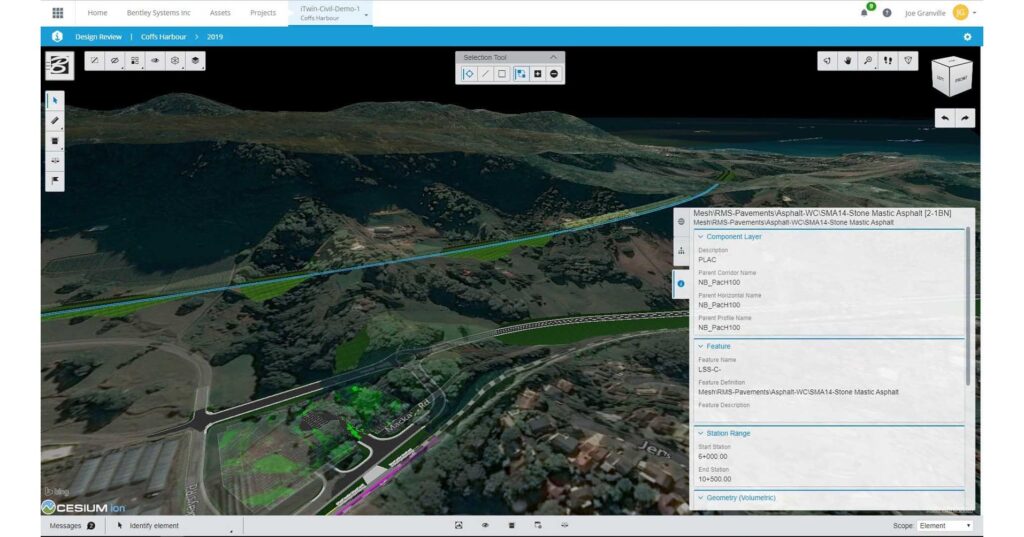This screenshot has height=537, width=1024.
Task: Select End Station value 10+500.00
Action: (x=714, y=479)
